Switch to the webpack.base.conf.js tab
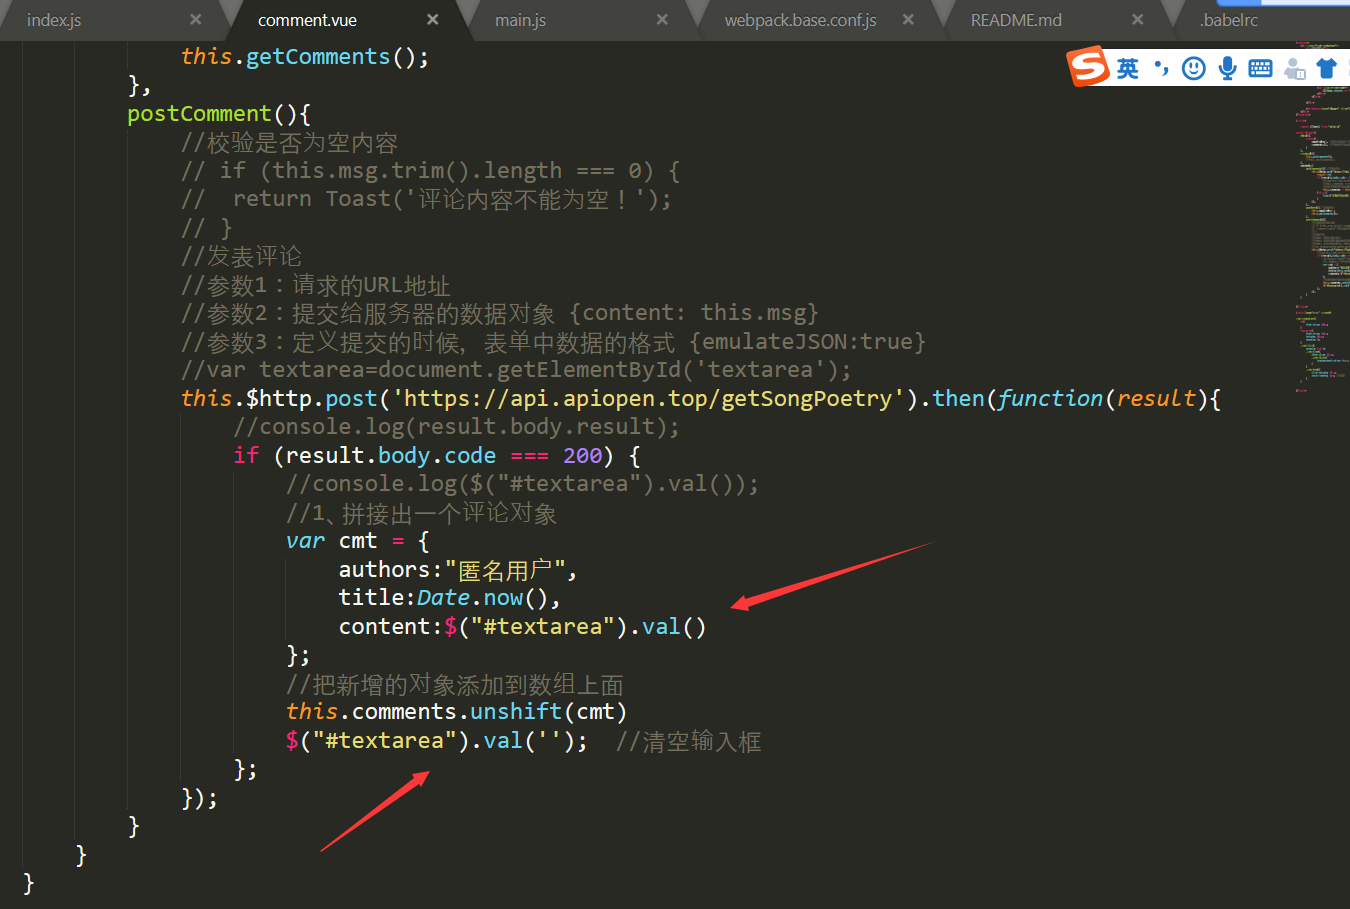Screen dimensions: 1350x909 point(800,20)
